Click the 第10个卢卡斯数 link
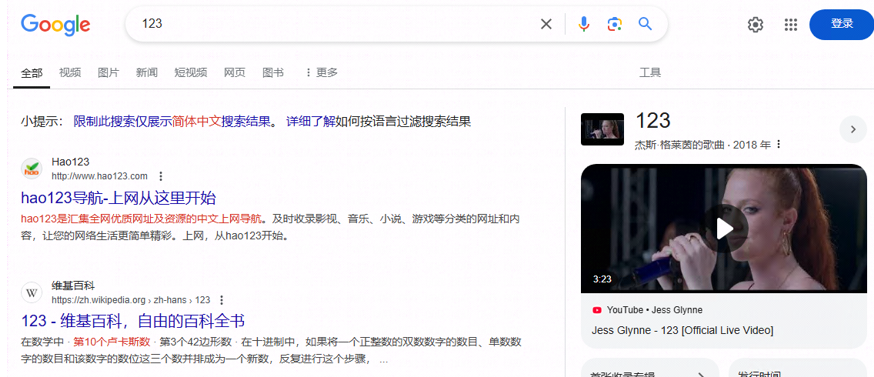The height and width of the screenshot is (377, 874). coord(112,342)
